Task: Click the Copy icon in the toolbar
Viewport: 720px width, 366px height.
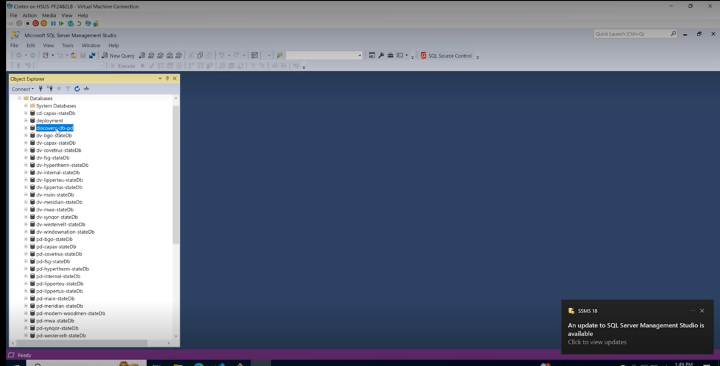Action: click(200, 56)
